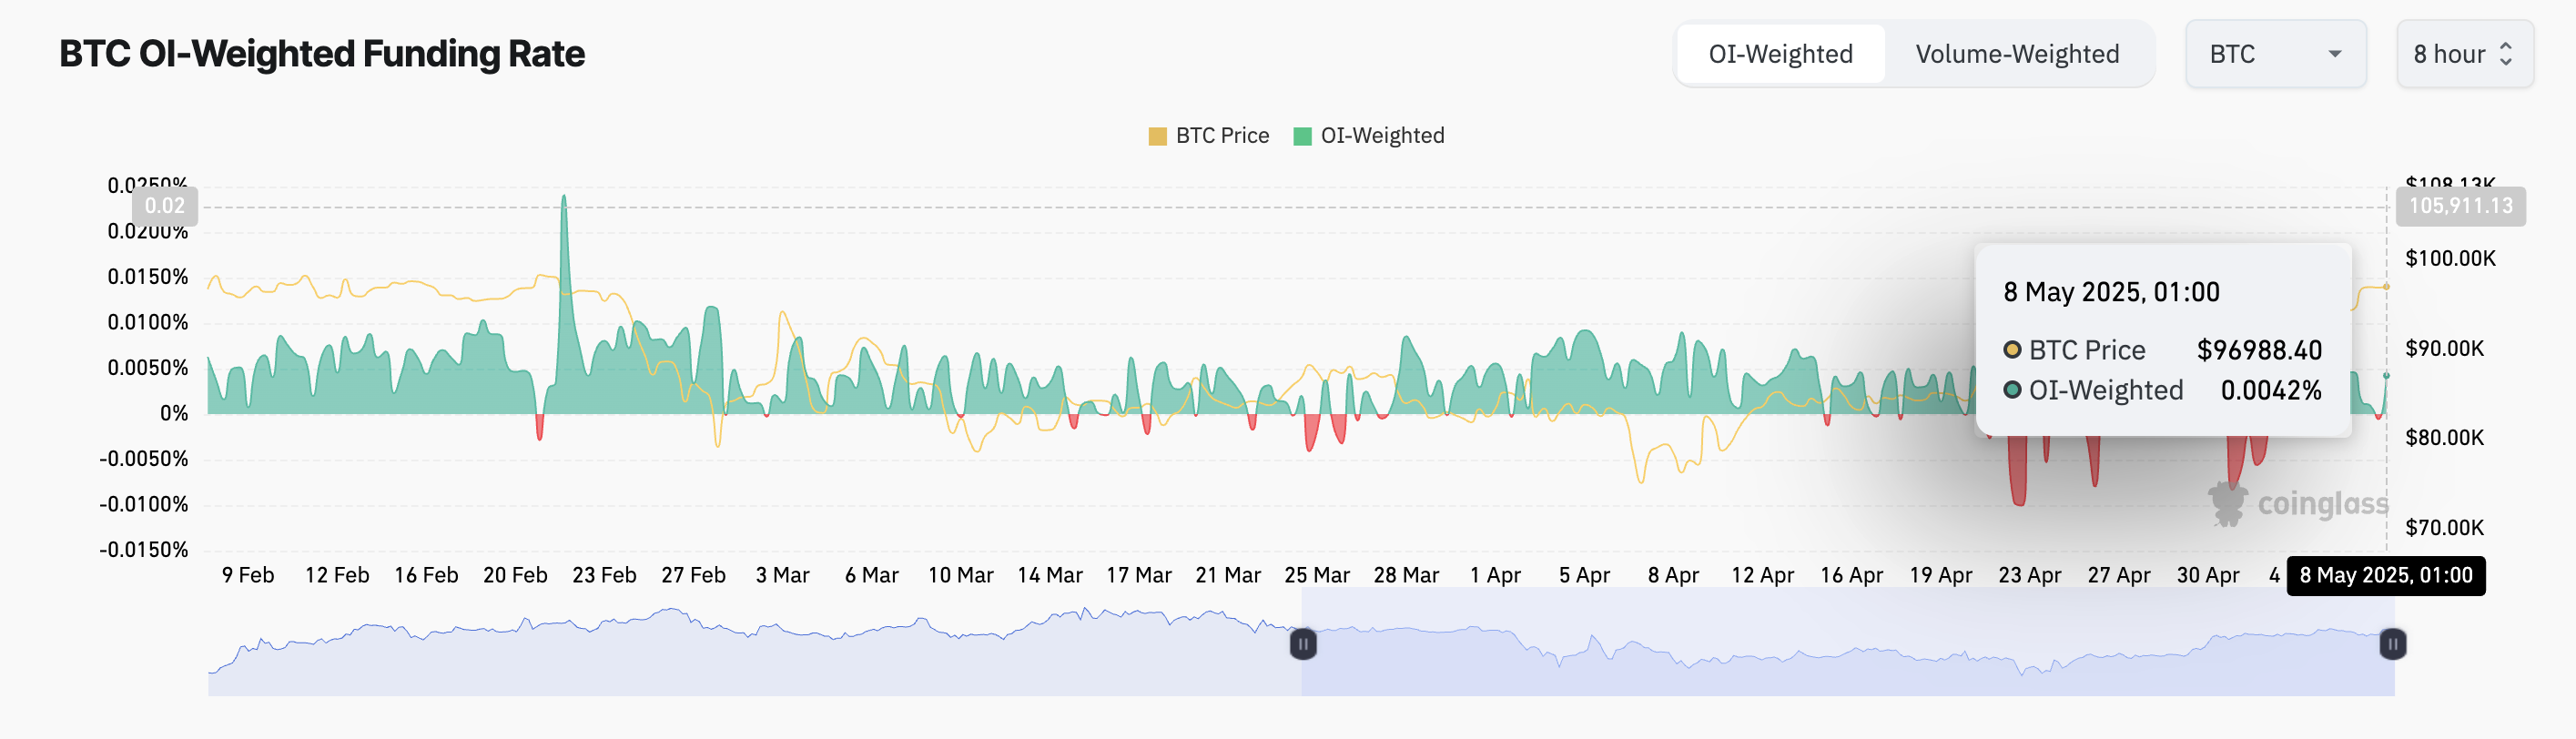This screenshot has height=739, width=2576.
Task: Click the BTC Price yellow marker in tooltip
Action: click(2012, 350)
